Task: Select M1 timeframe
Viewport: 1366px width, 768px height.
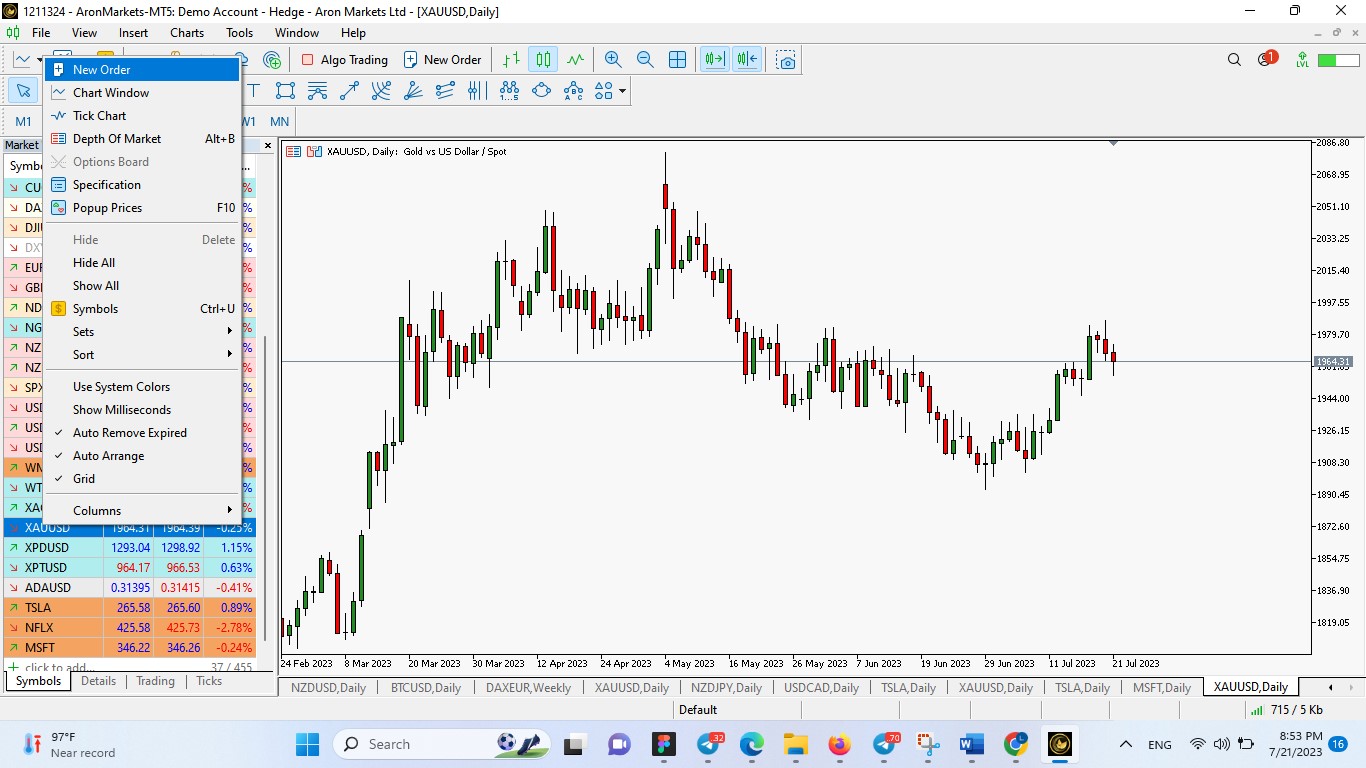Action: tap(23, 122)
